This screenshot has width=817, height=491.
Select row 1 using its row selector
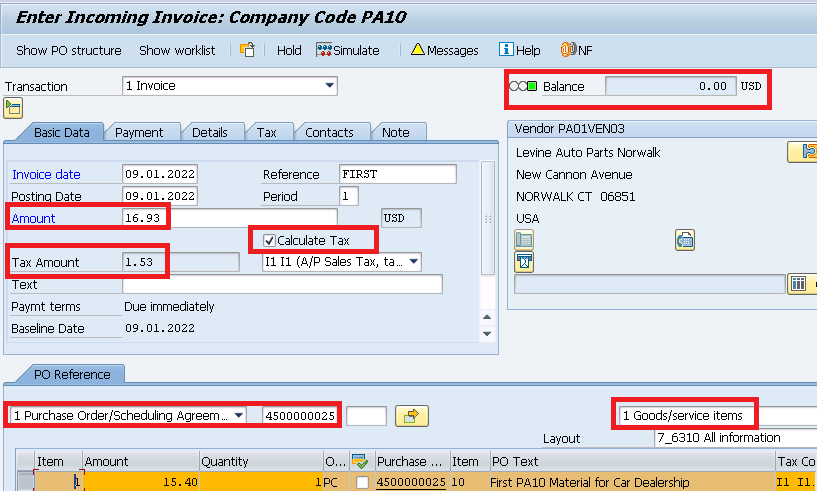[x=25, y=483]
